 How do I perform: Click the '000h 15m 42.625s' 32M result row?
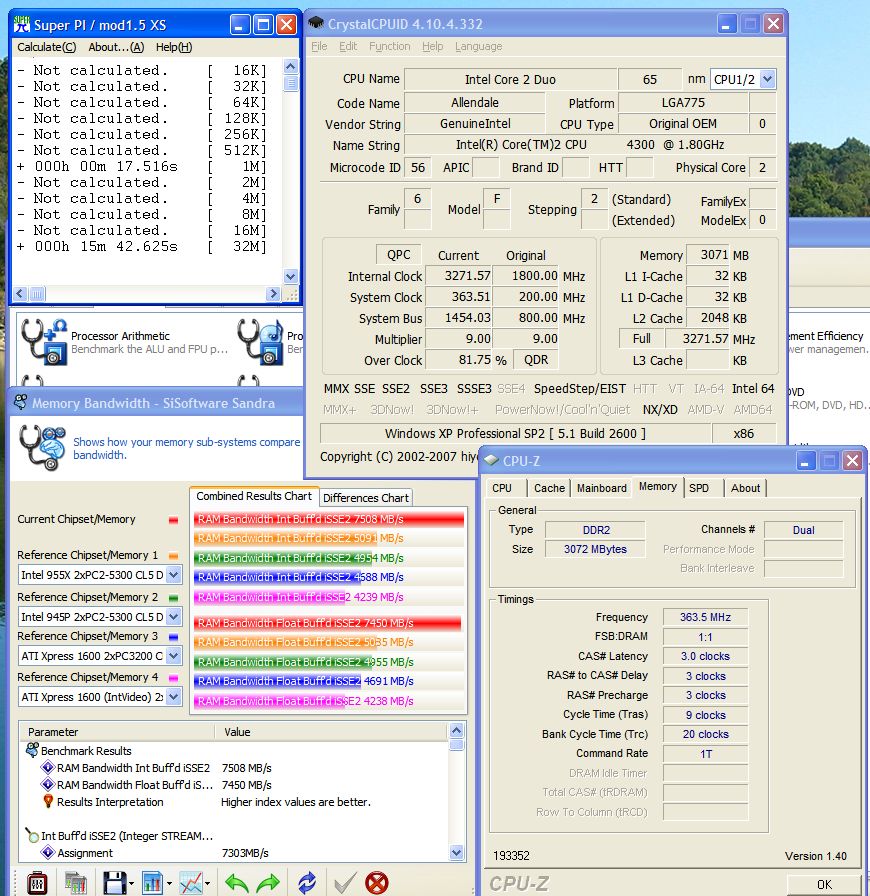[142, 246]
